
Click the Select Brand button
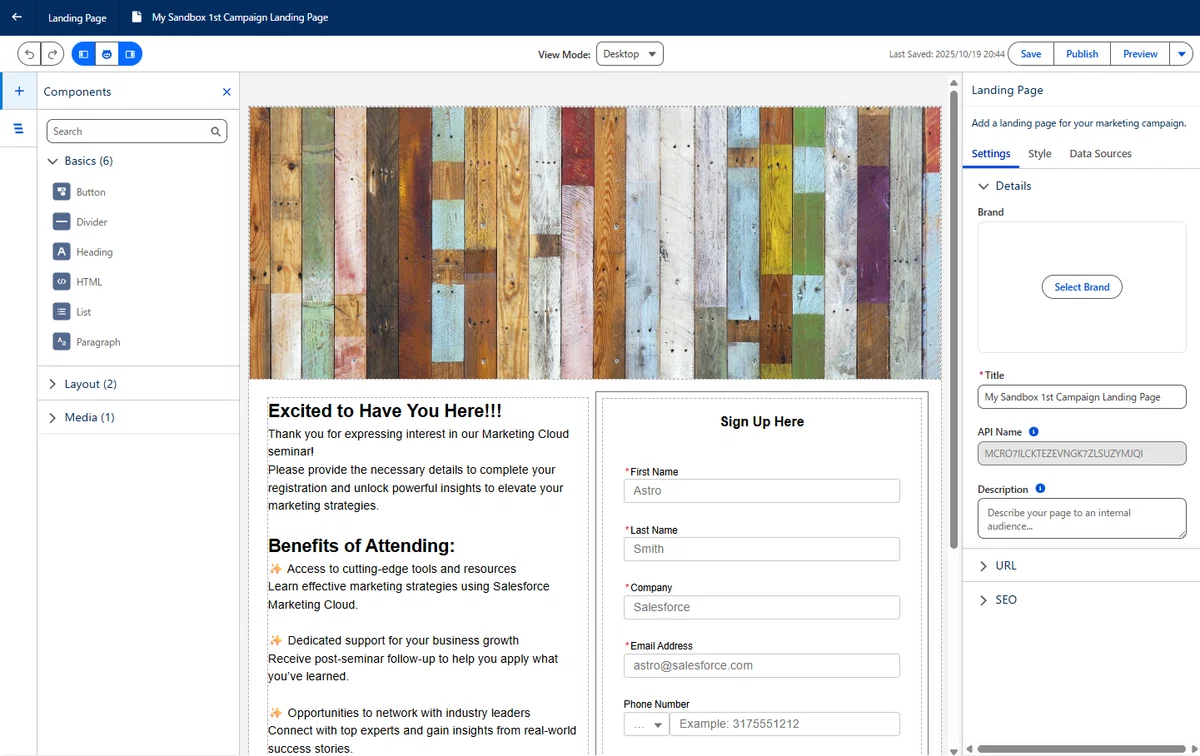[x=1082, y=287]
